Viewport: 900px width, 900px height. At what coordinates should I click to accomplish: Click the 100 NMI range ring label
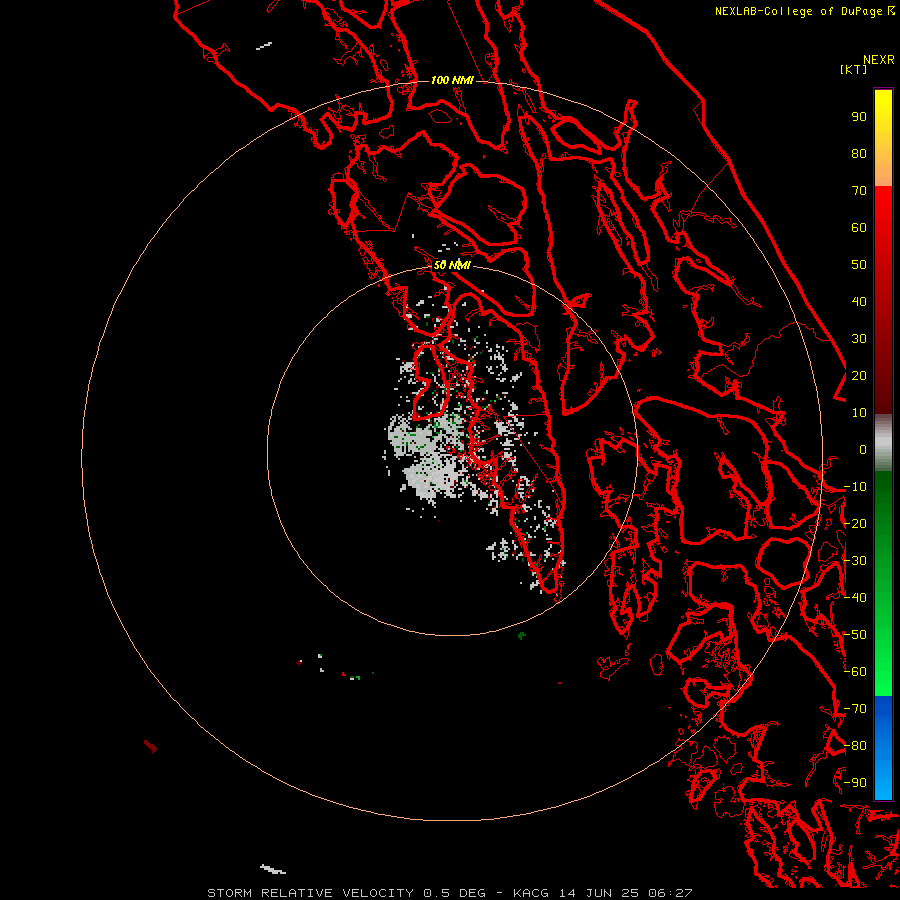[x=452, y=80]
